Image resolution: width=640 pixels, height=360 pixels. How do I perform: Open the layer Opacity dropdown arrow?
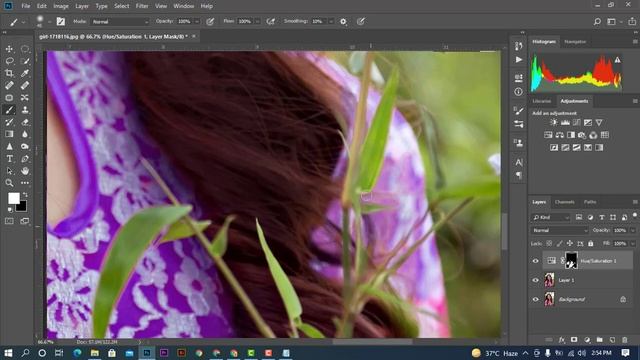click(633, 230)
